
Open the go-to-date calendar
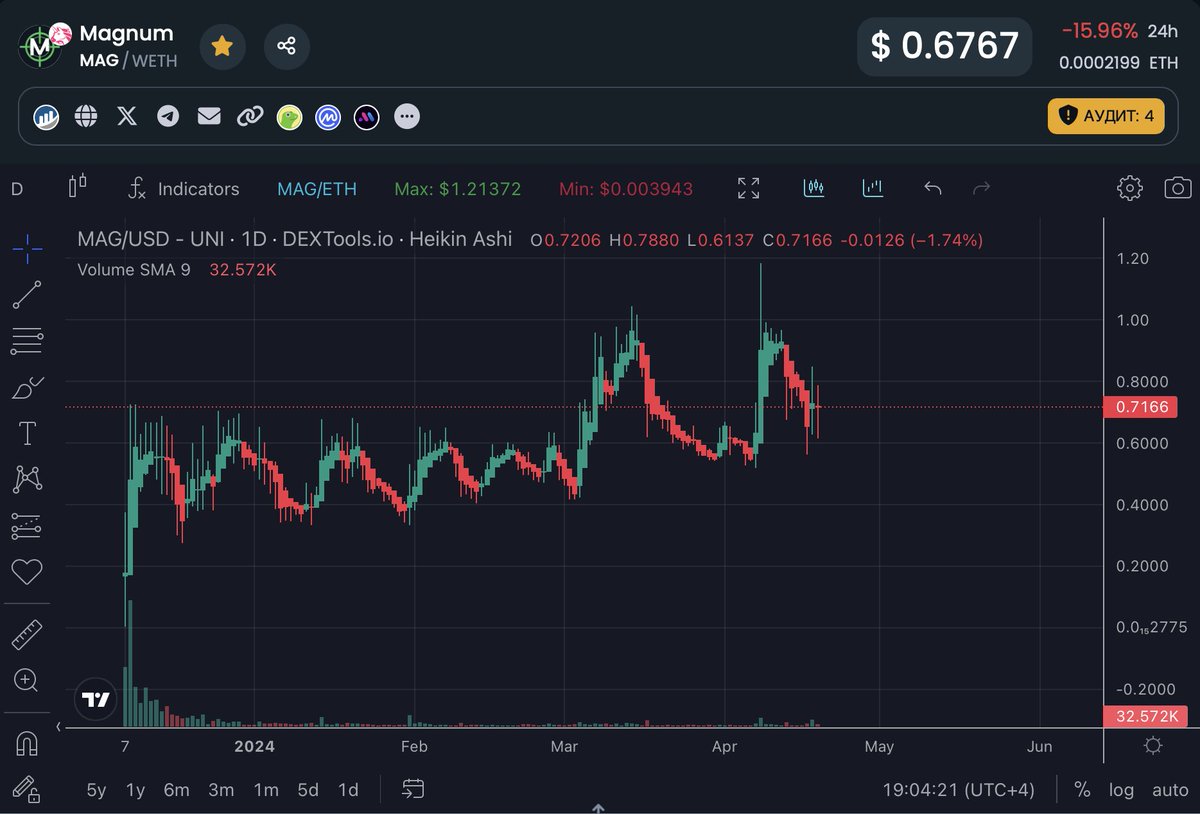(414, 789)
